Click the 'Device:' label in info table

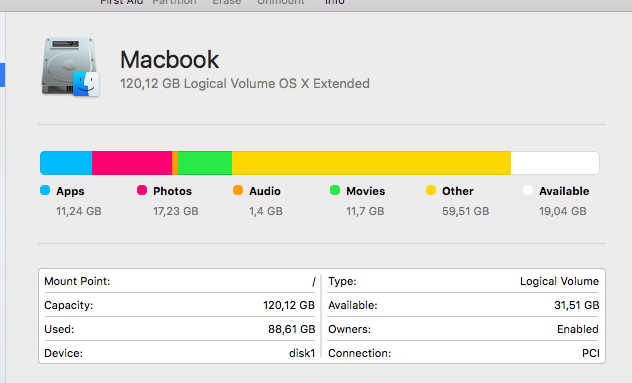pyautogui.click(x=63, y=353)
